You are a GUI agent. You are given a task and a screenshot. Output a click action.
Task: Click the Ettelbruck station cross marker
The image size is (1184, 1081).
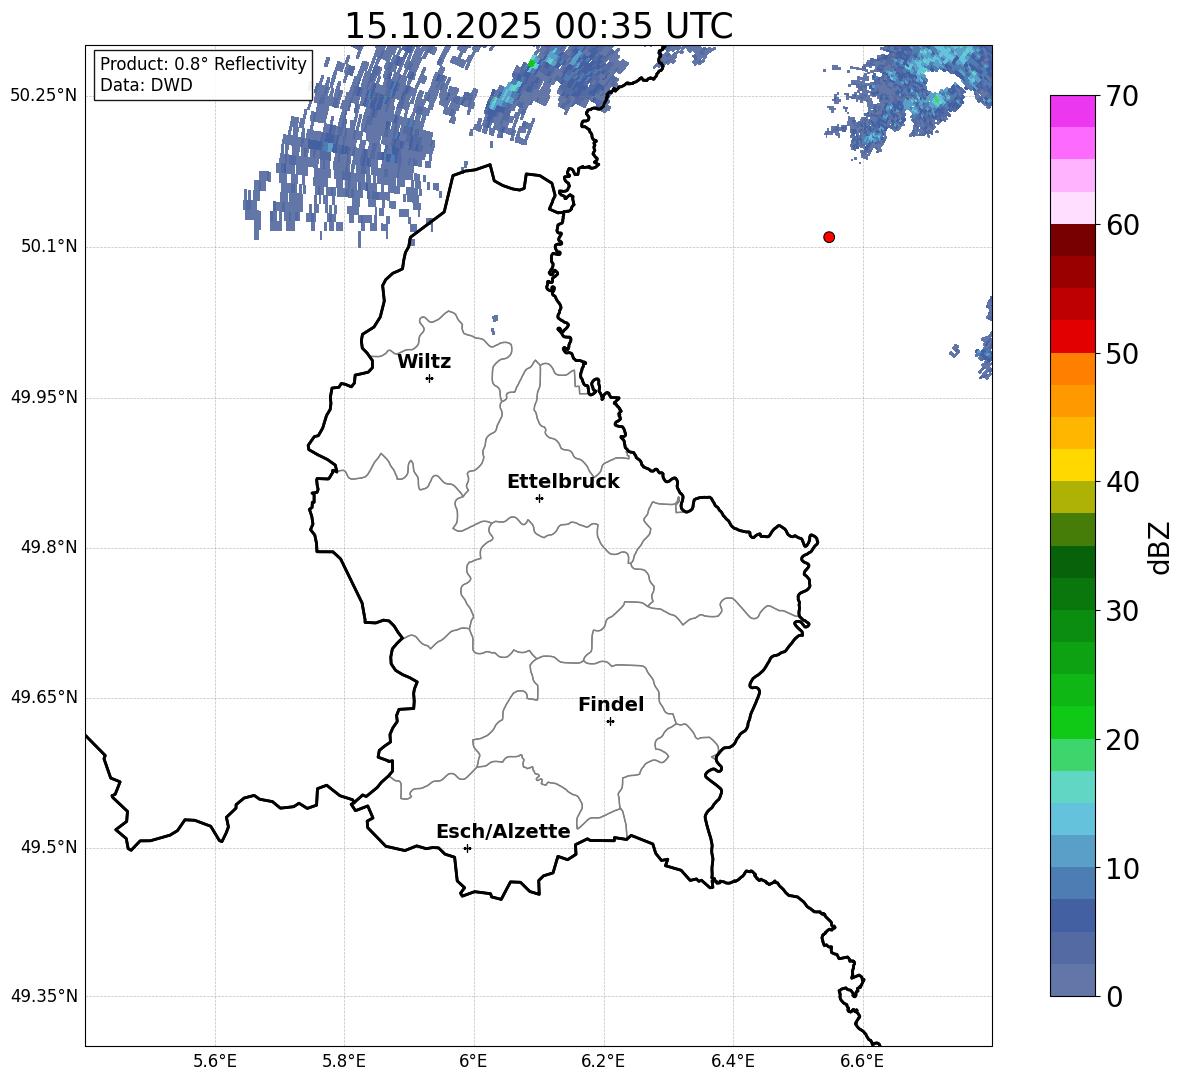[539, 498]
